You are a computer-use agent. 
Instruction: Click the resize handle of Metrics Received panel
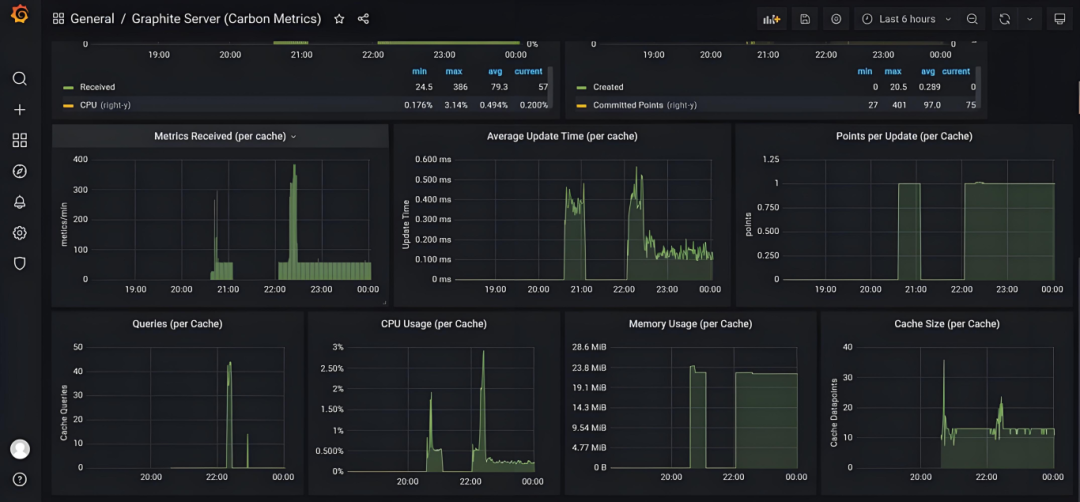385,303
